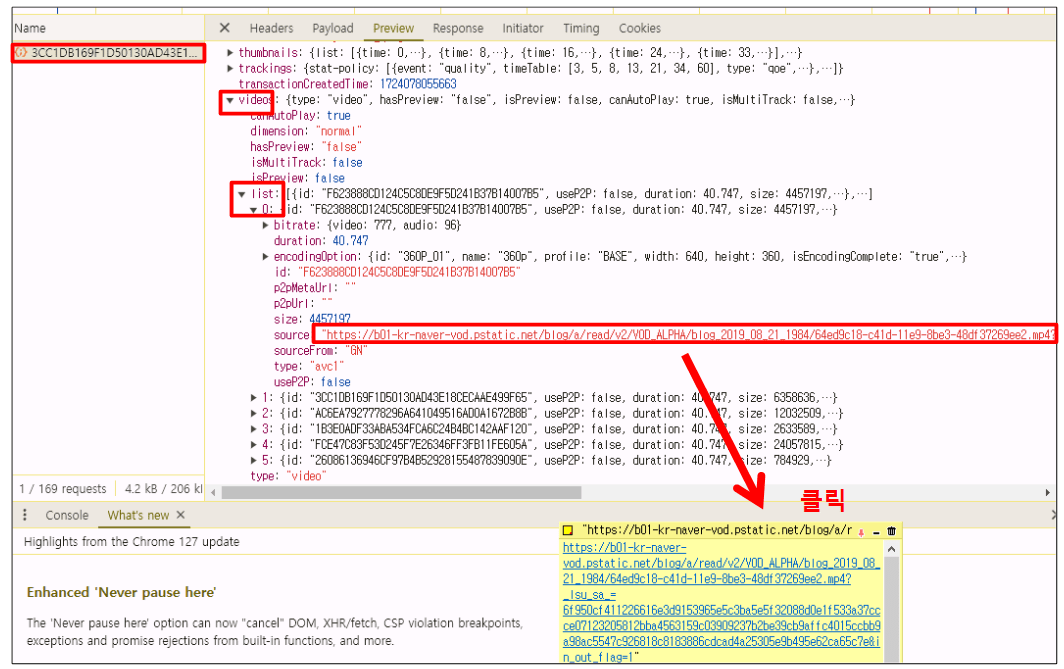Click the canAutoPlay true value
Viewport: 1064px width, 669px height.
tap(339, 115)
